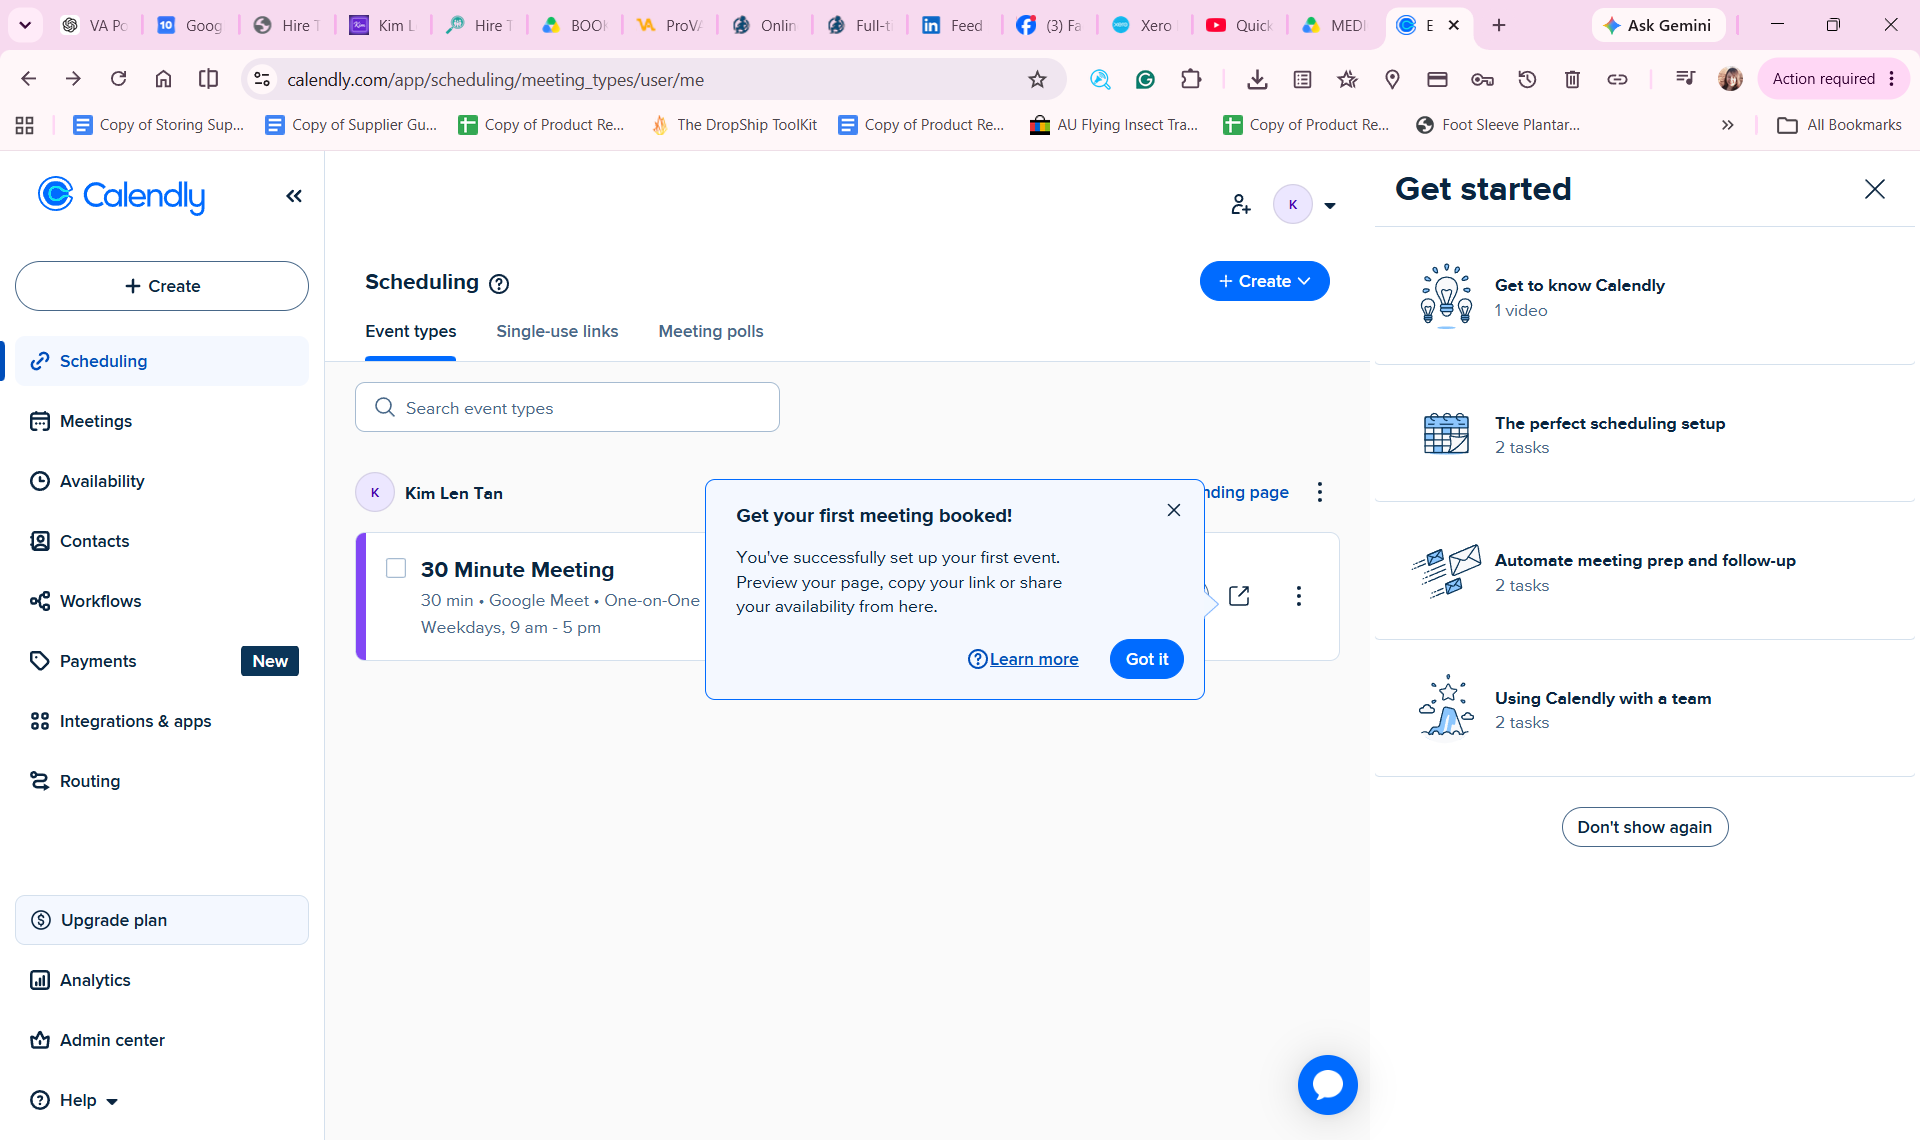Open a new browser tab
Viewport: 1920px width, 1140px height.
1499,25
